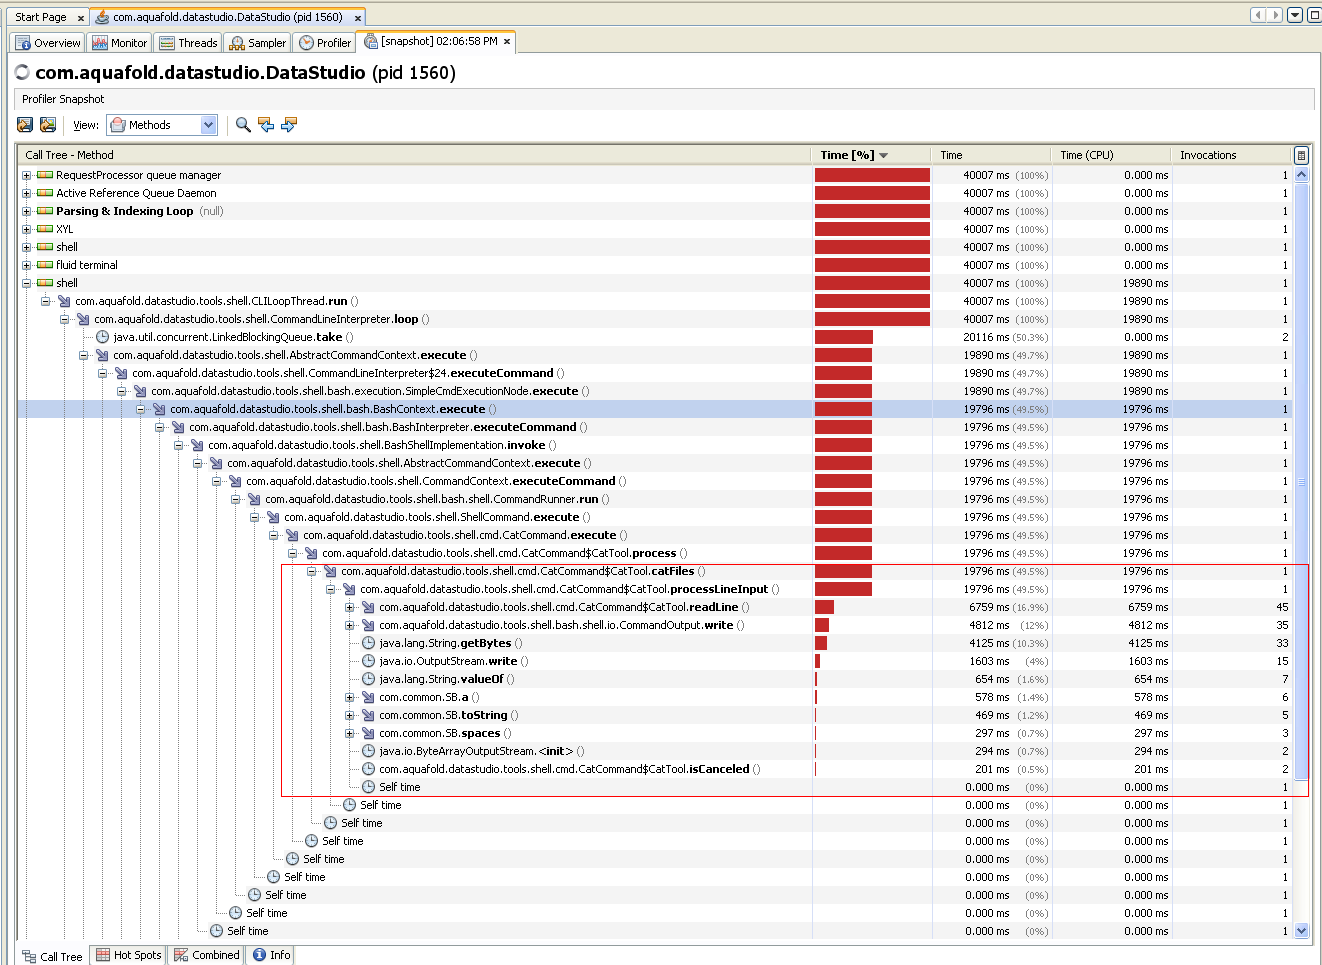Open the Profiler tab
Screen dimensions: 1322x965
point(325,43)
